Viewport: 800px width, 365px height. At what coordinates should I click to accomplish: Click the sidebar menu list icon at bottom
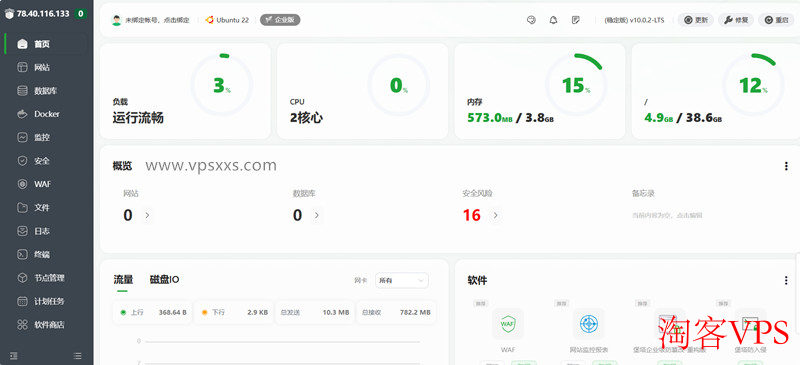pos(77,355)
